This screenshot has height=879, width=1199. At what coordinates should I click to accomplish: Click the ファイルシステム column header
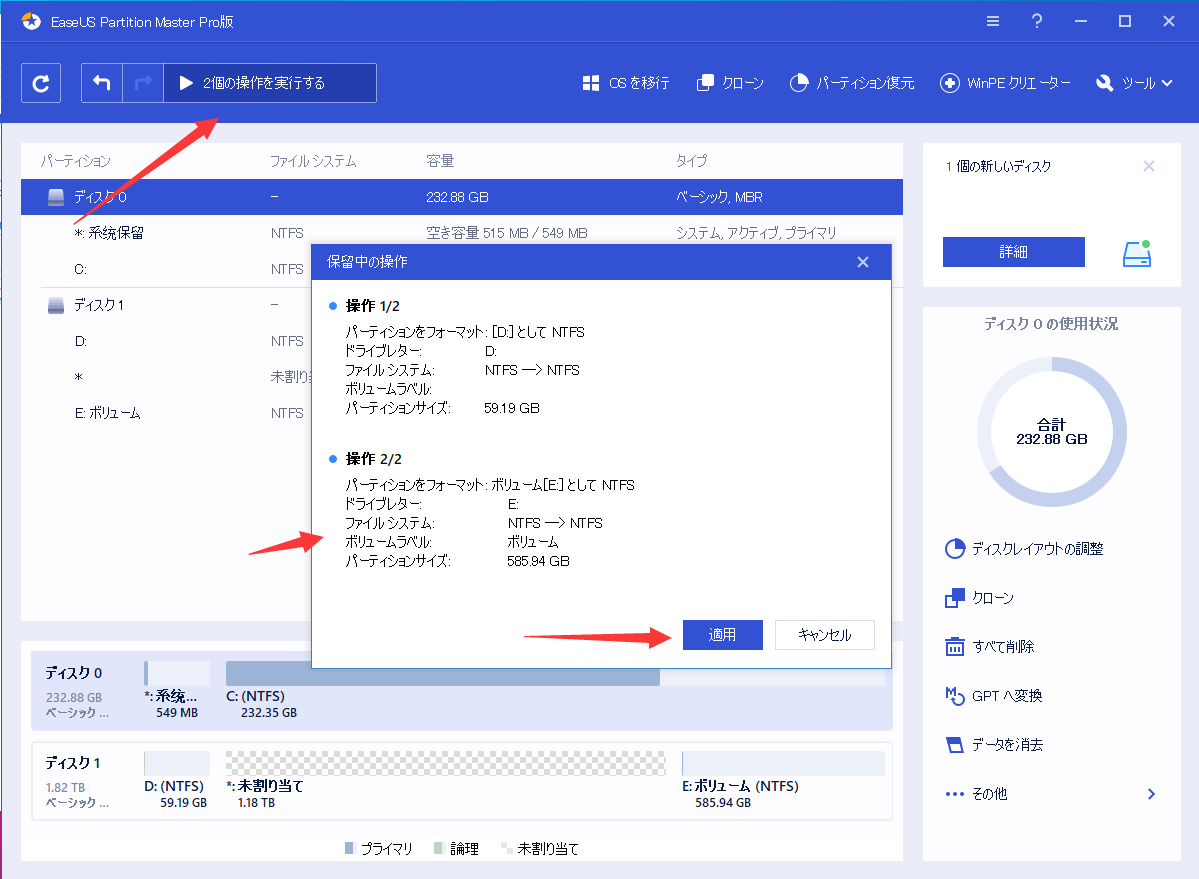tap(313, 161)
